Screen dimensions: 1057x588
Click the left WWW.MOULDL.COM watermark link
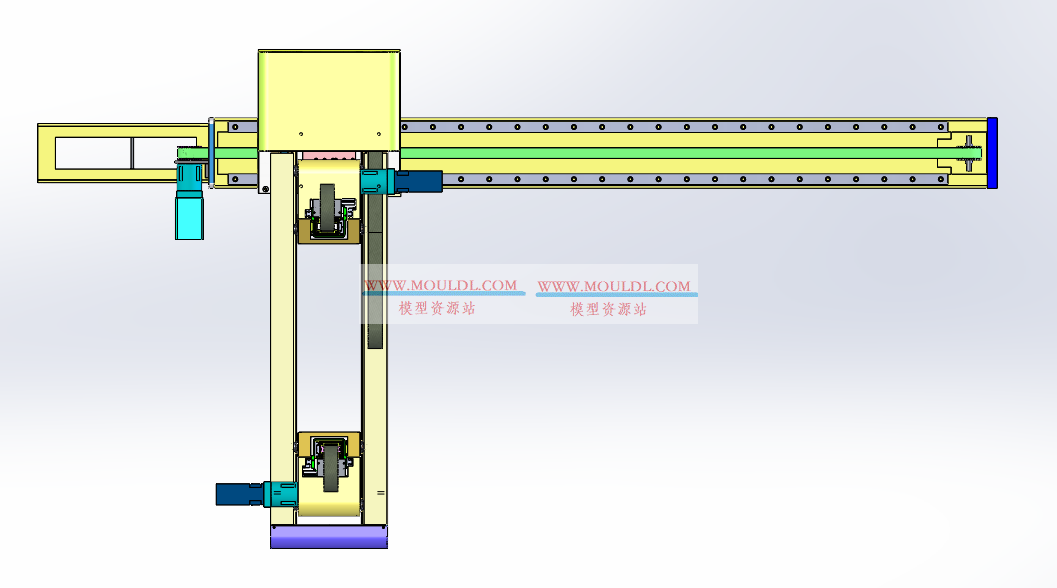(441, 286)
